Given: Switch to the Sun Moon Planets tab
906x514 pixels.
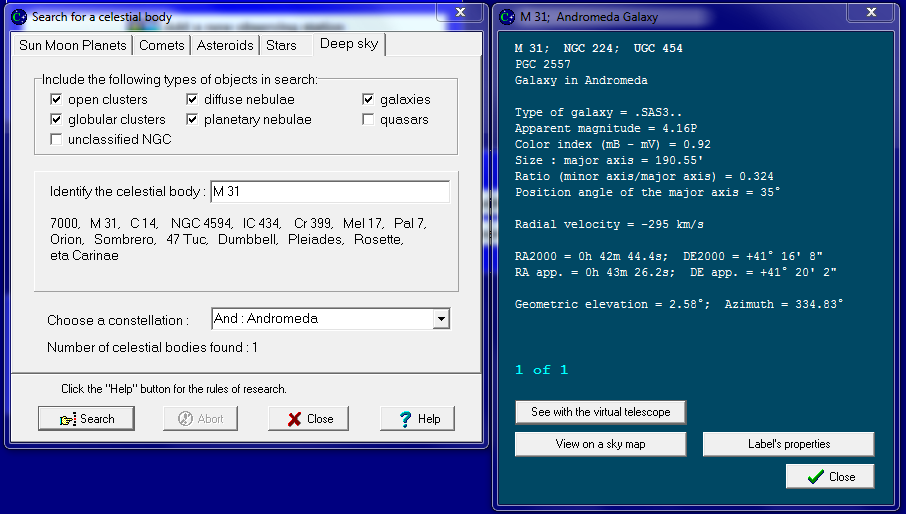Looking at the screenshot, I should pos(73,46).
